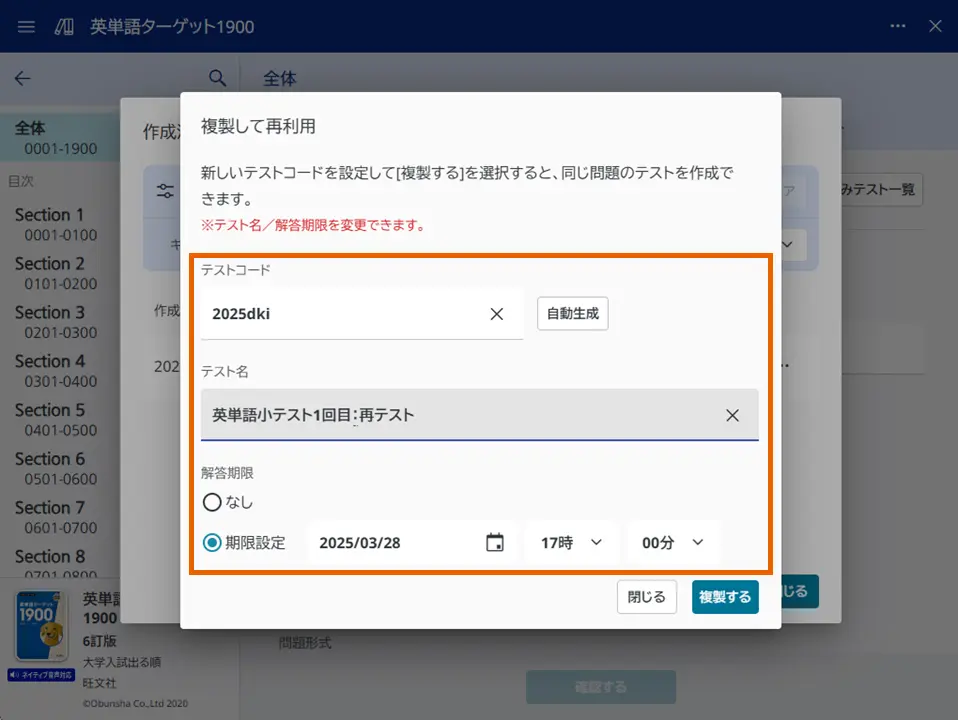Expand the chevron dropdown behind the dialog
The height and width of the screenshot is (720, 958).
787,245
